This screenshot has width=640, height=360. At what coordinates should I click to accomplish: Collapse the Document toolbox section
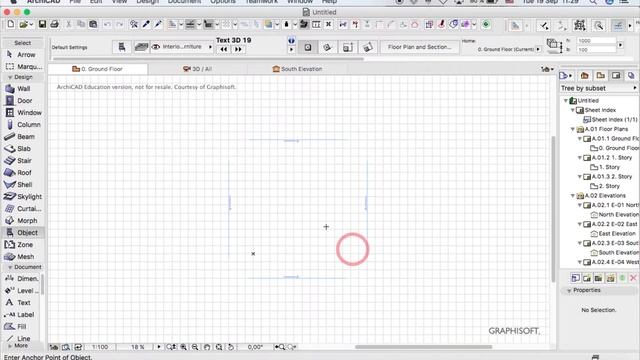pos(10,267)
